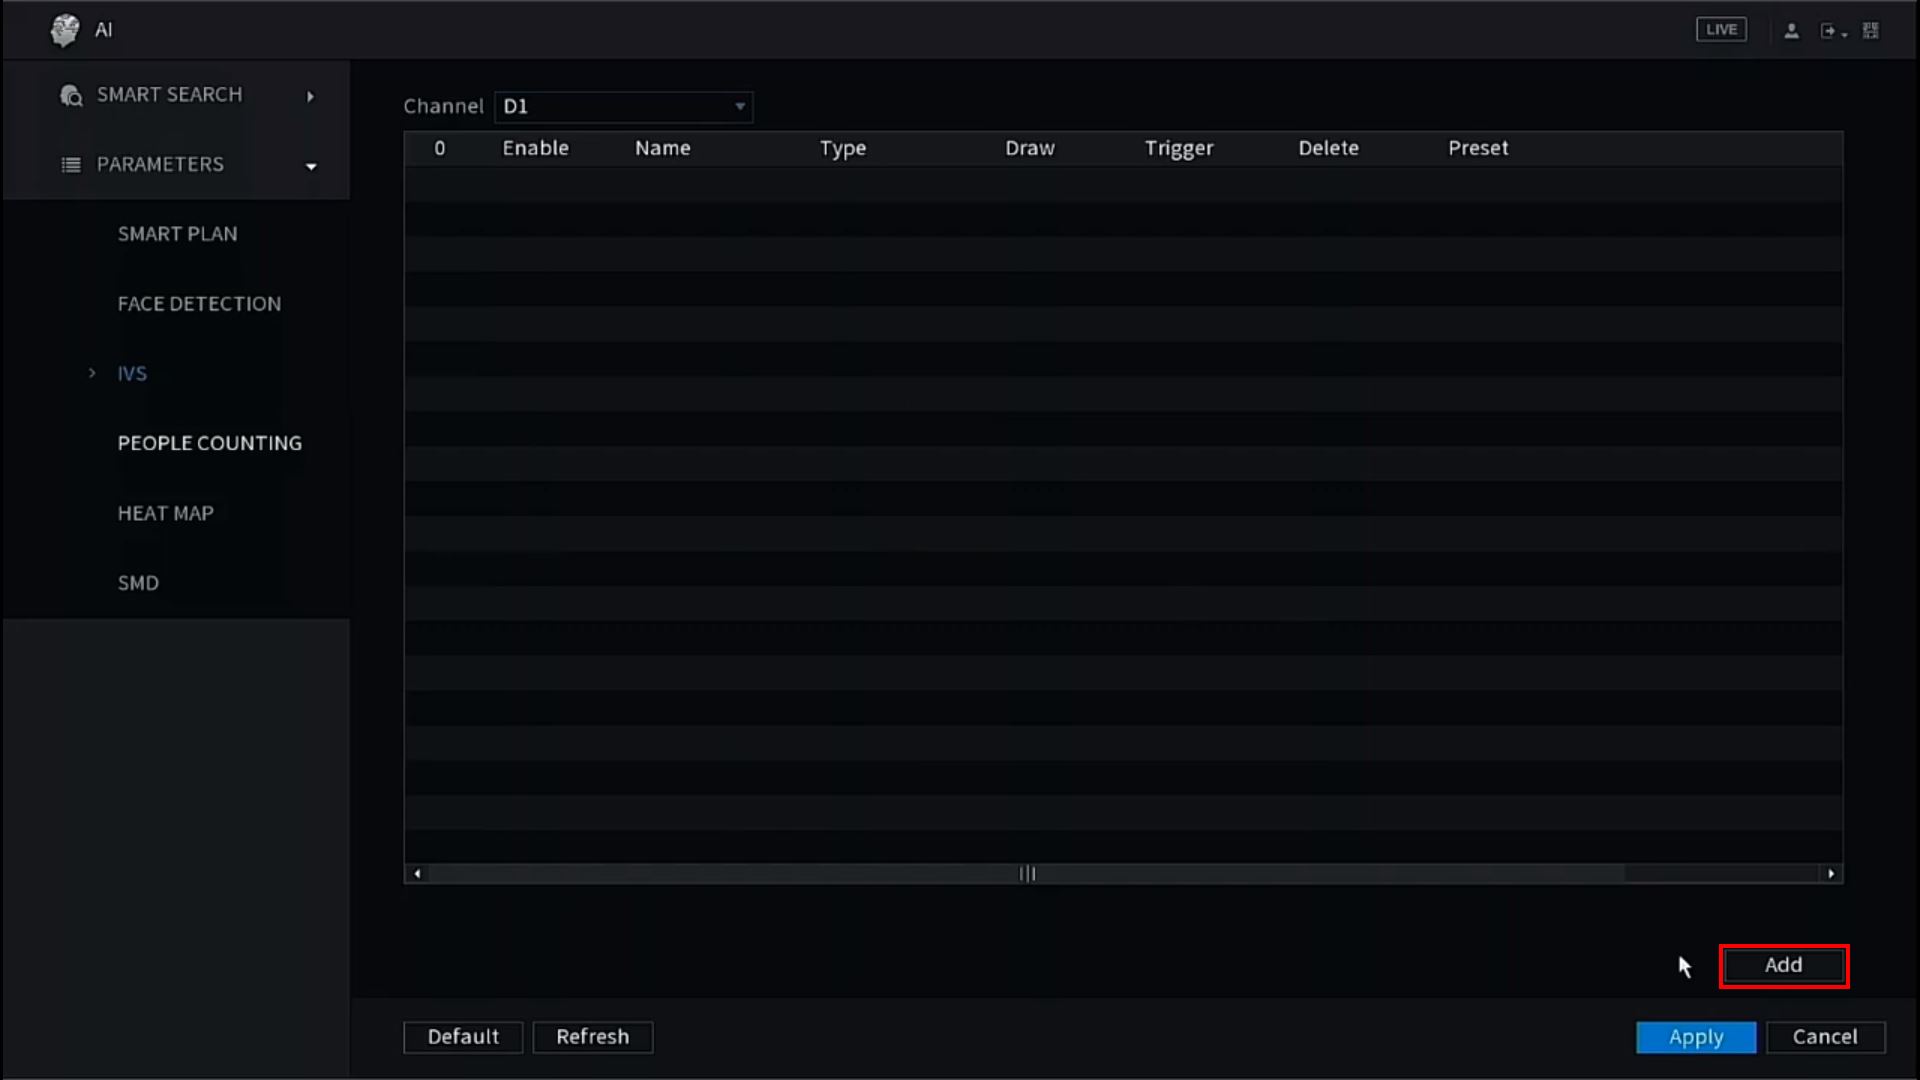The height and width of the screenshot is (1080, 1920).
Task: Open the user account icon
Action: point(1791,31)
